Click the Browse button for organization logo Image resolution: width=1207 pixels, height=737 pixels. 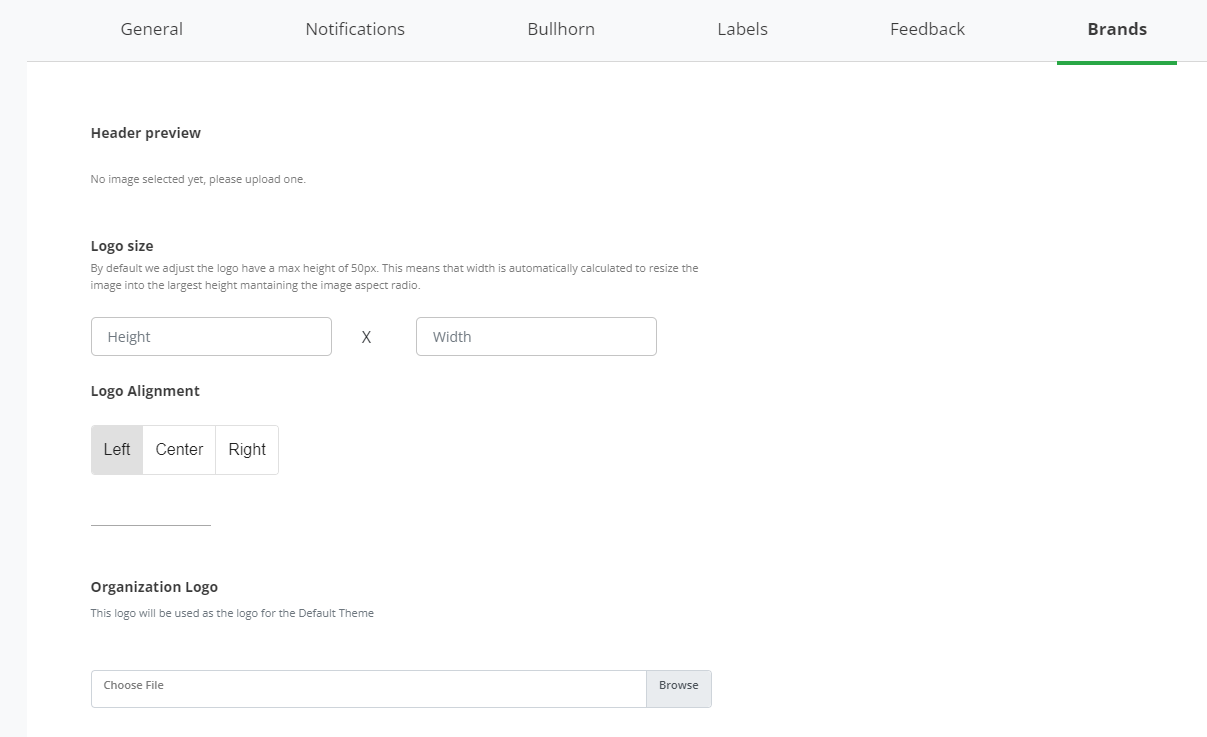tap(679, 689)
